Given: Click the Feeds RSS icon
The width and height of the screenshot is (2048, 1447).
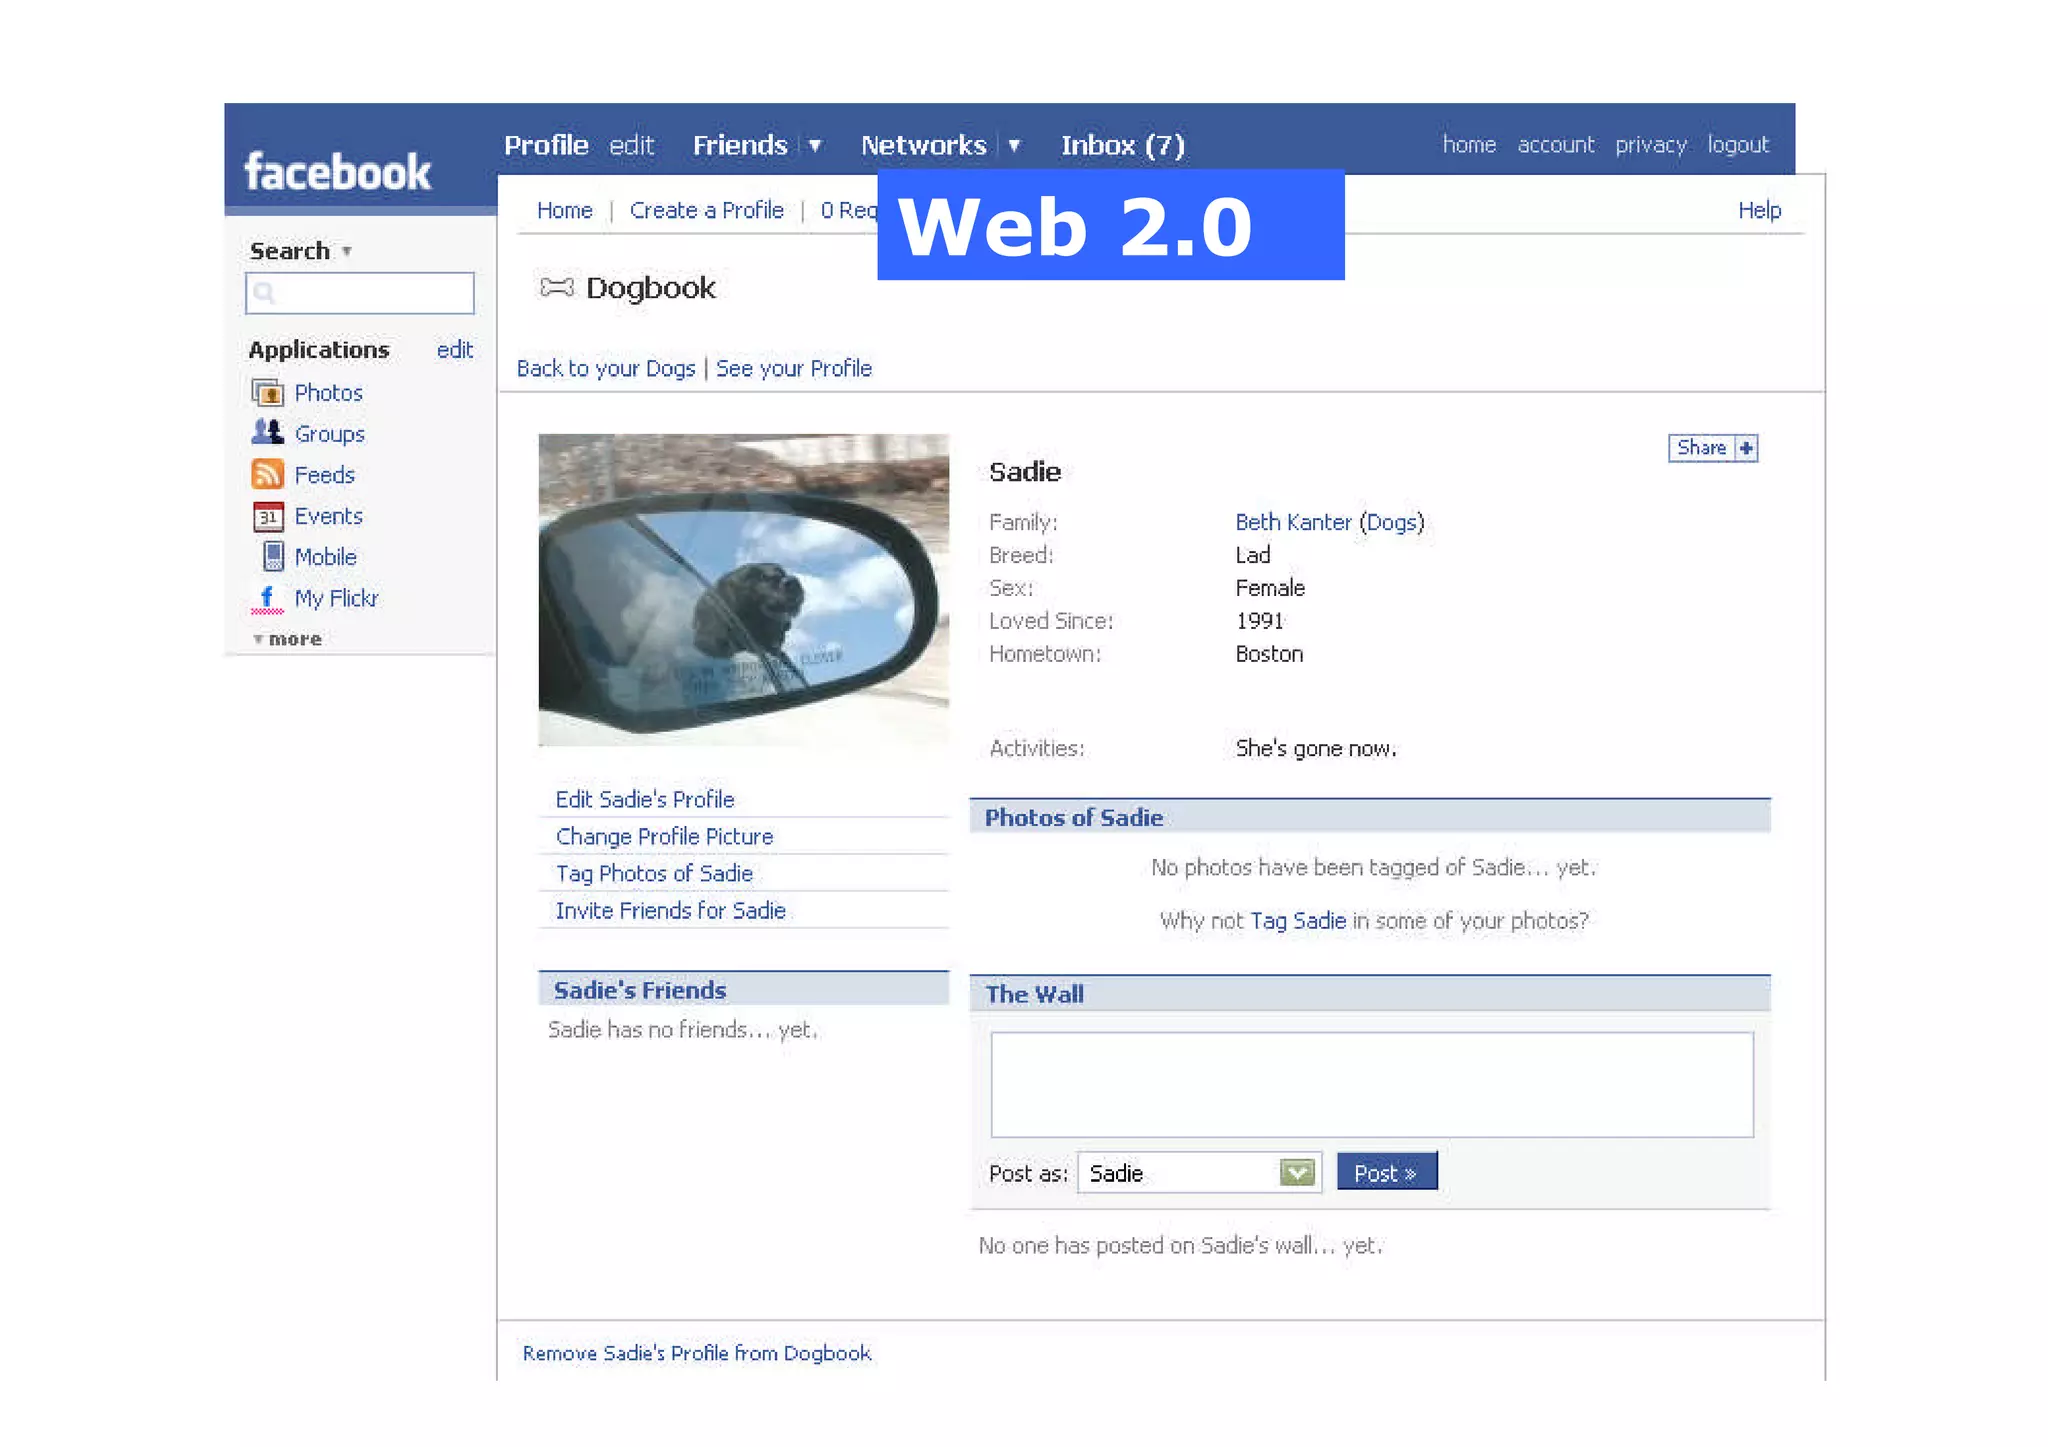Looking at the screenshot, I should pyautogui.click(x=267, y=474).
